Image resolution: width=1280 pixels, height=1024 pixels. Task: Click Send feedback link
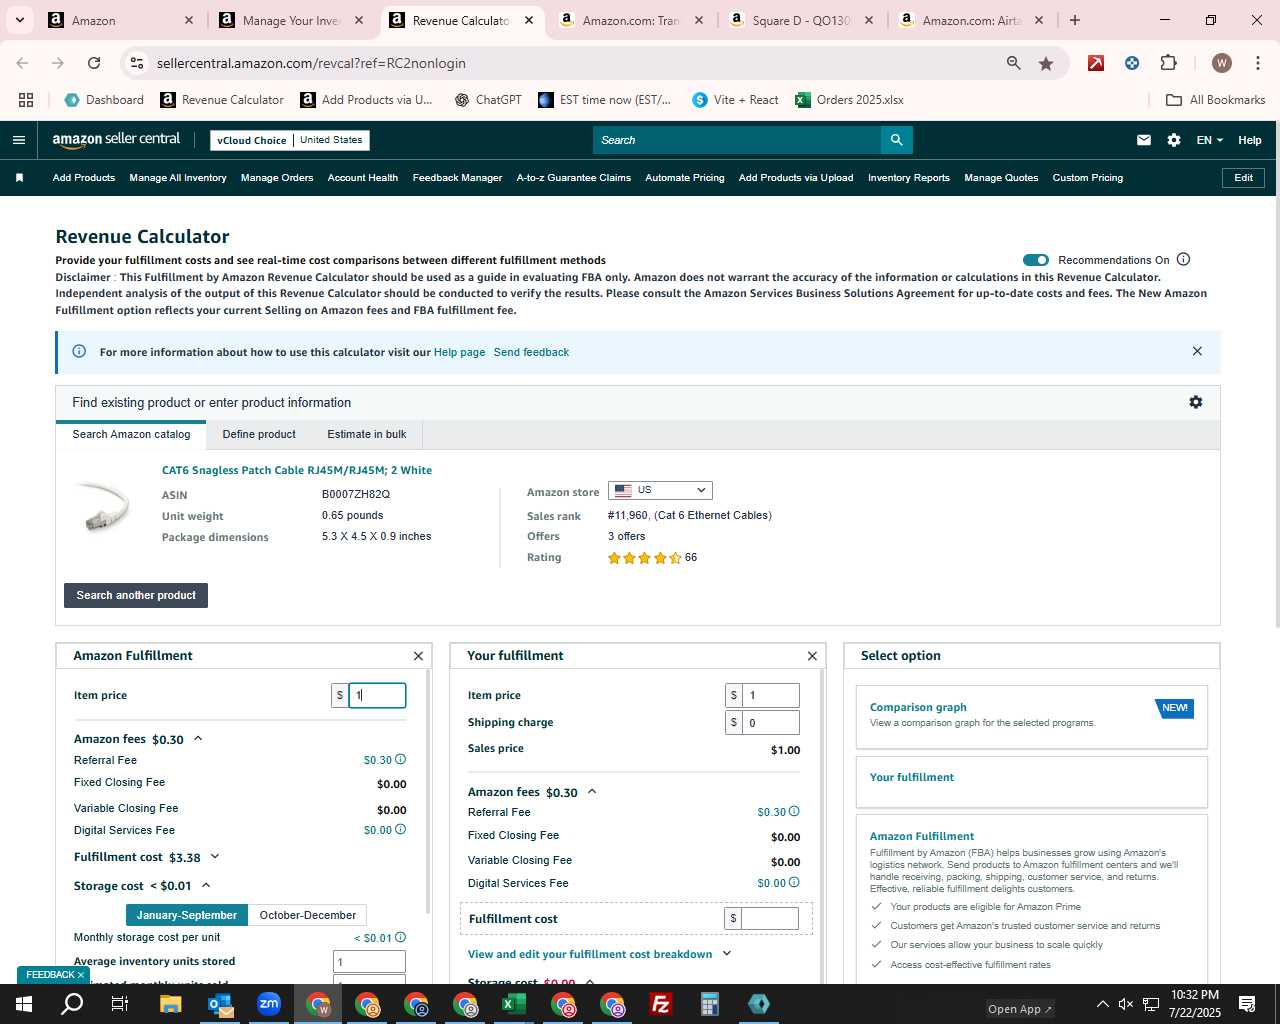tap(531, 352)
